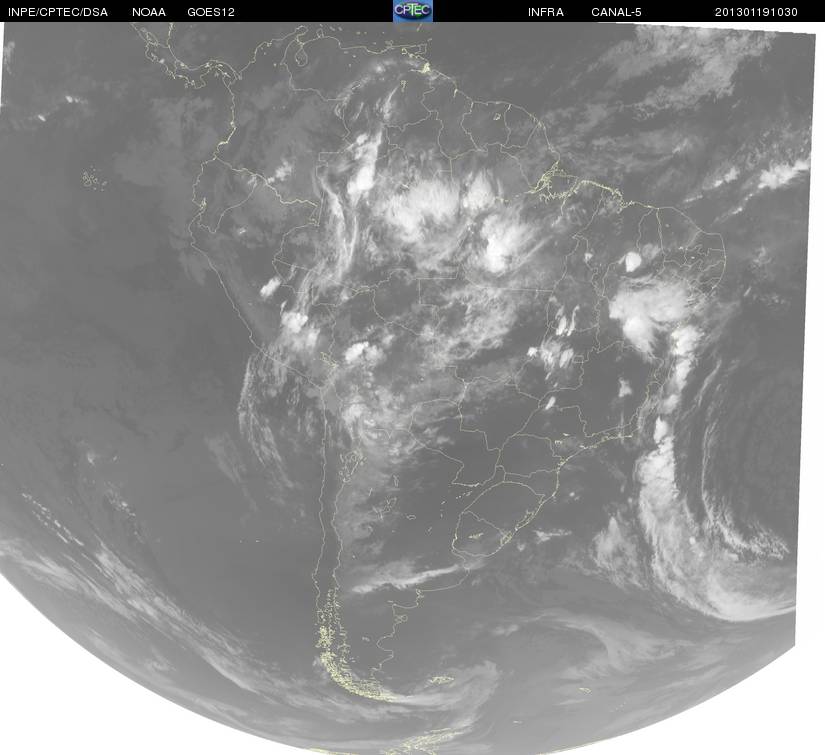Screen dimensions: 825x755
Task: Click the INFRA label in the header
Action: coord(546,12)
